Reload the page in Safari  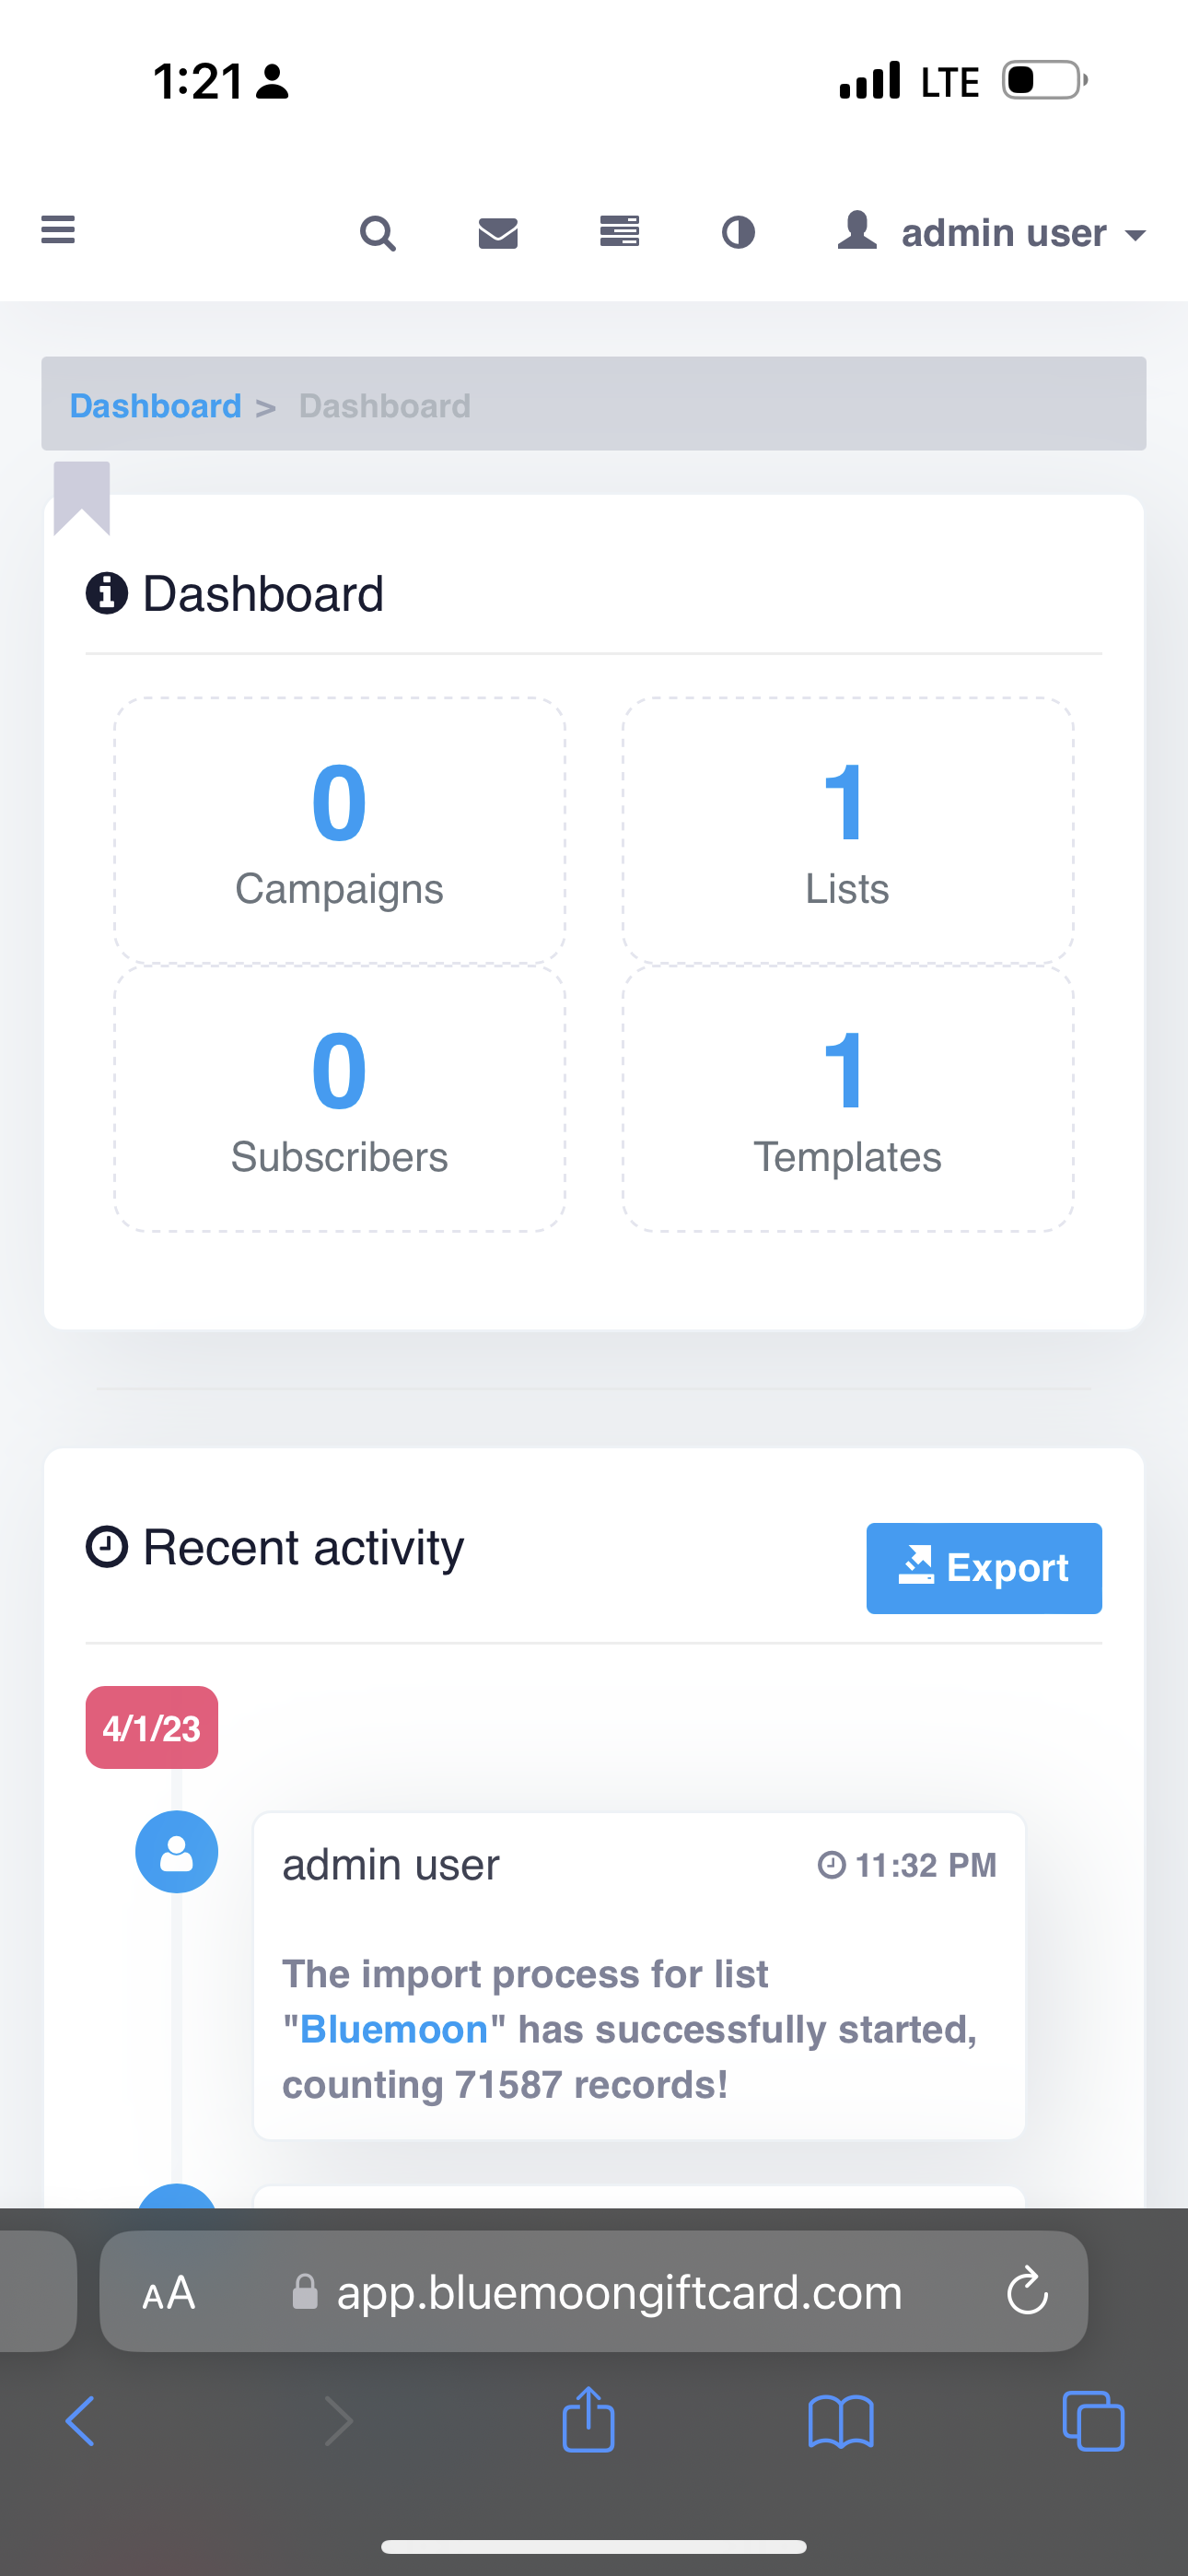1027,2292
